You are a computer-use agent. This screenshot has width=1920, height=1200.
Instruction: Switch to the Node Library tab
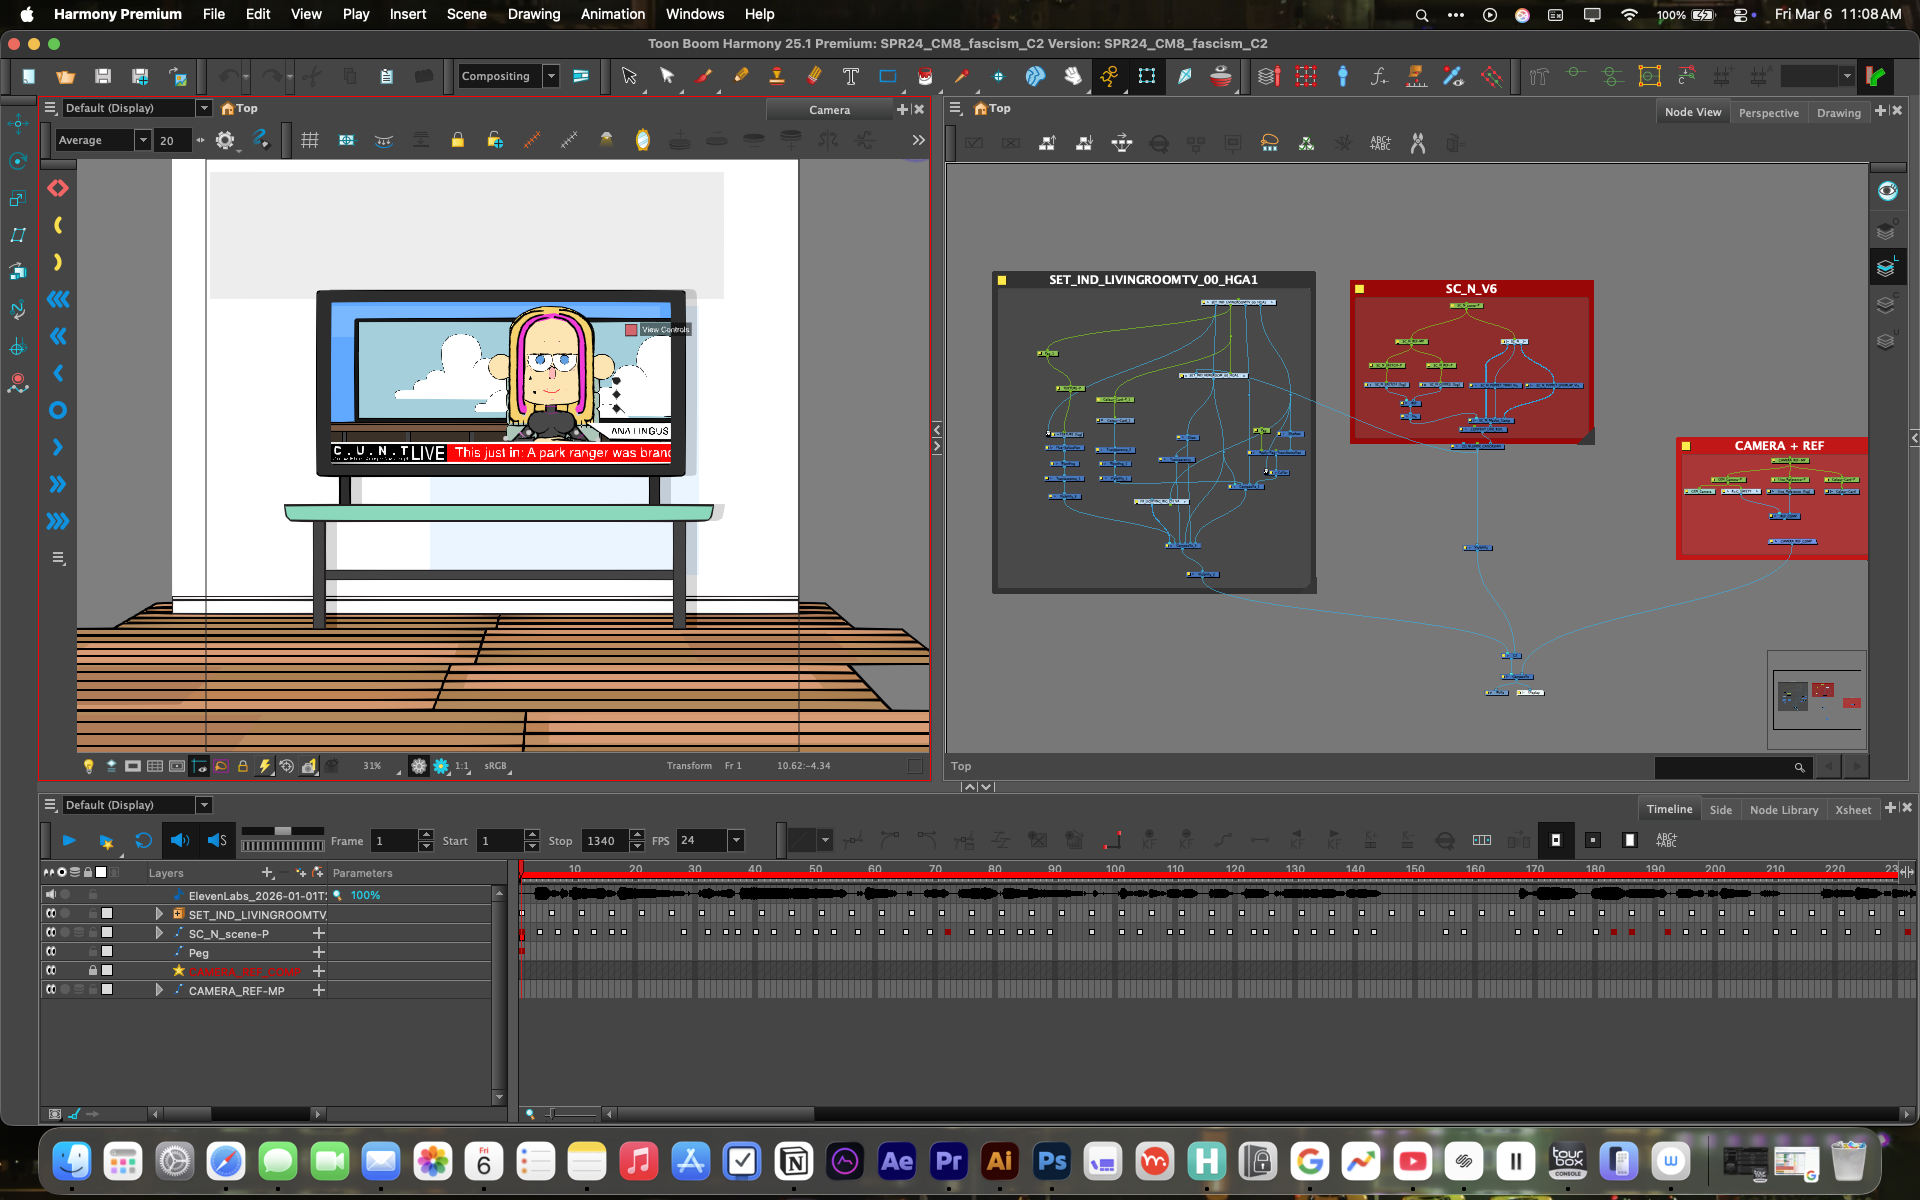(x=1783, y=810)
